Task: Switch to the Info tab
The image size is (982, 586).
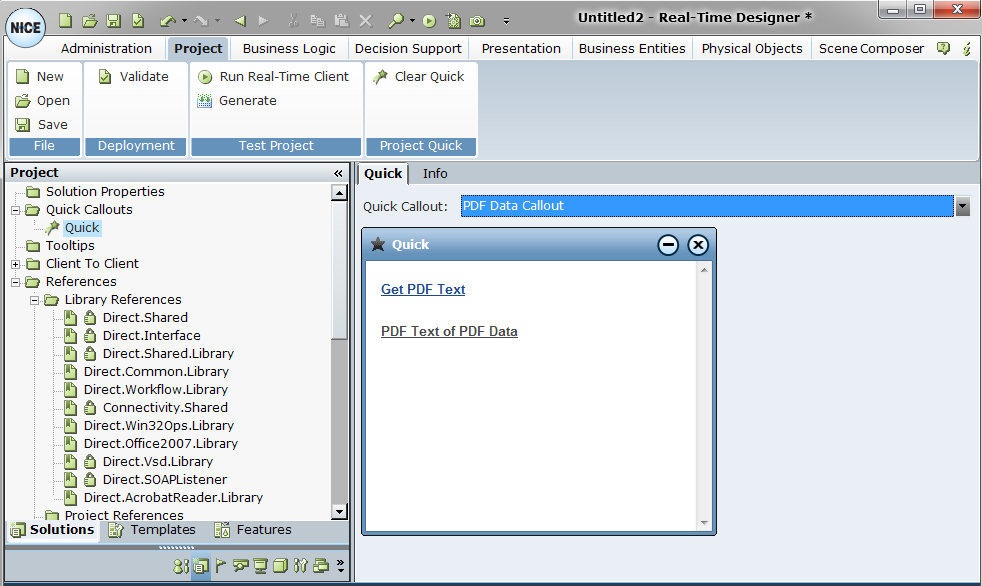Action: point(435,173)
